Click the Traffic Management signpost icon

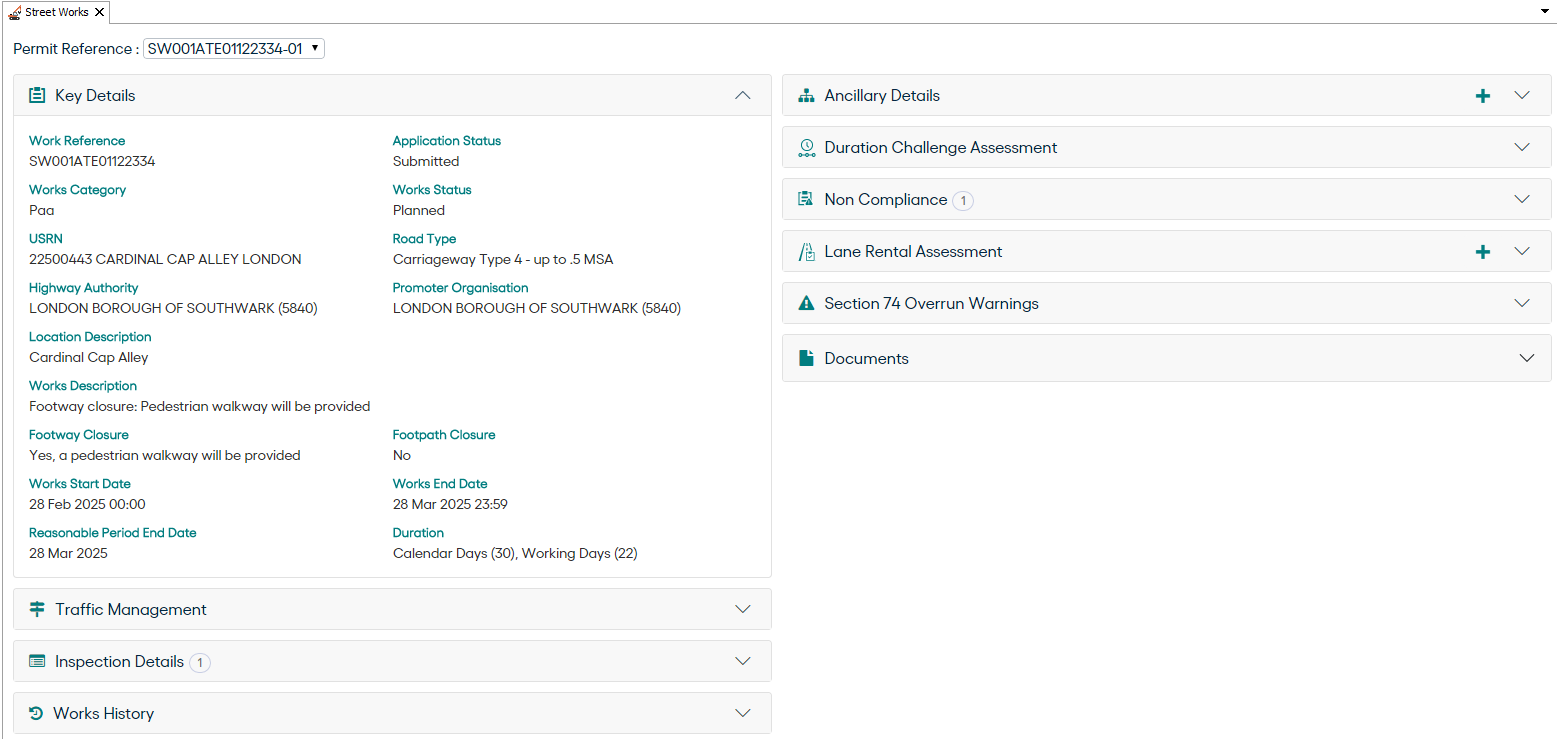[x=37, y=610]
